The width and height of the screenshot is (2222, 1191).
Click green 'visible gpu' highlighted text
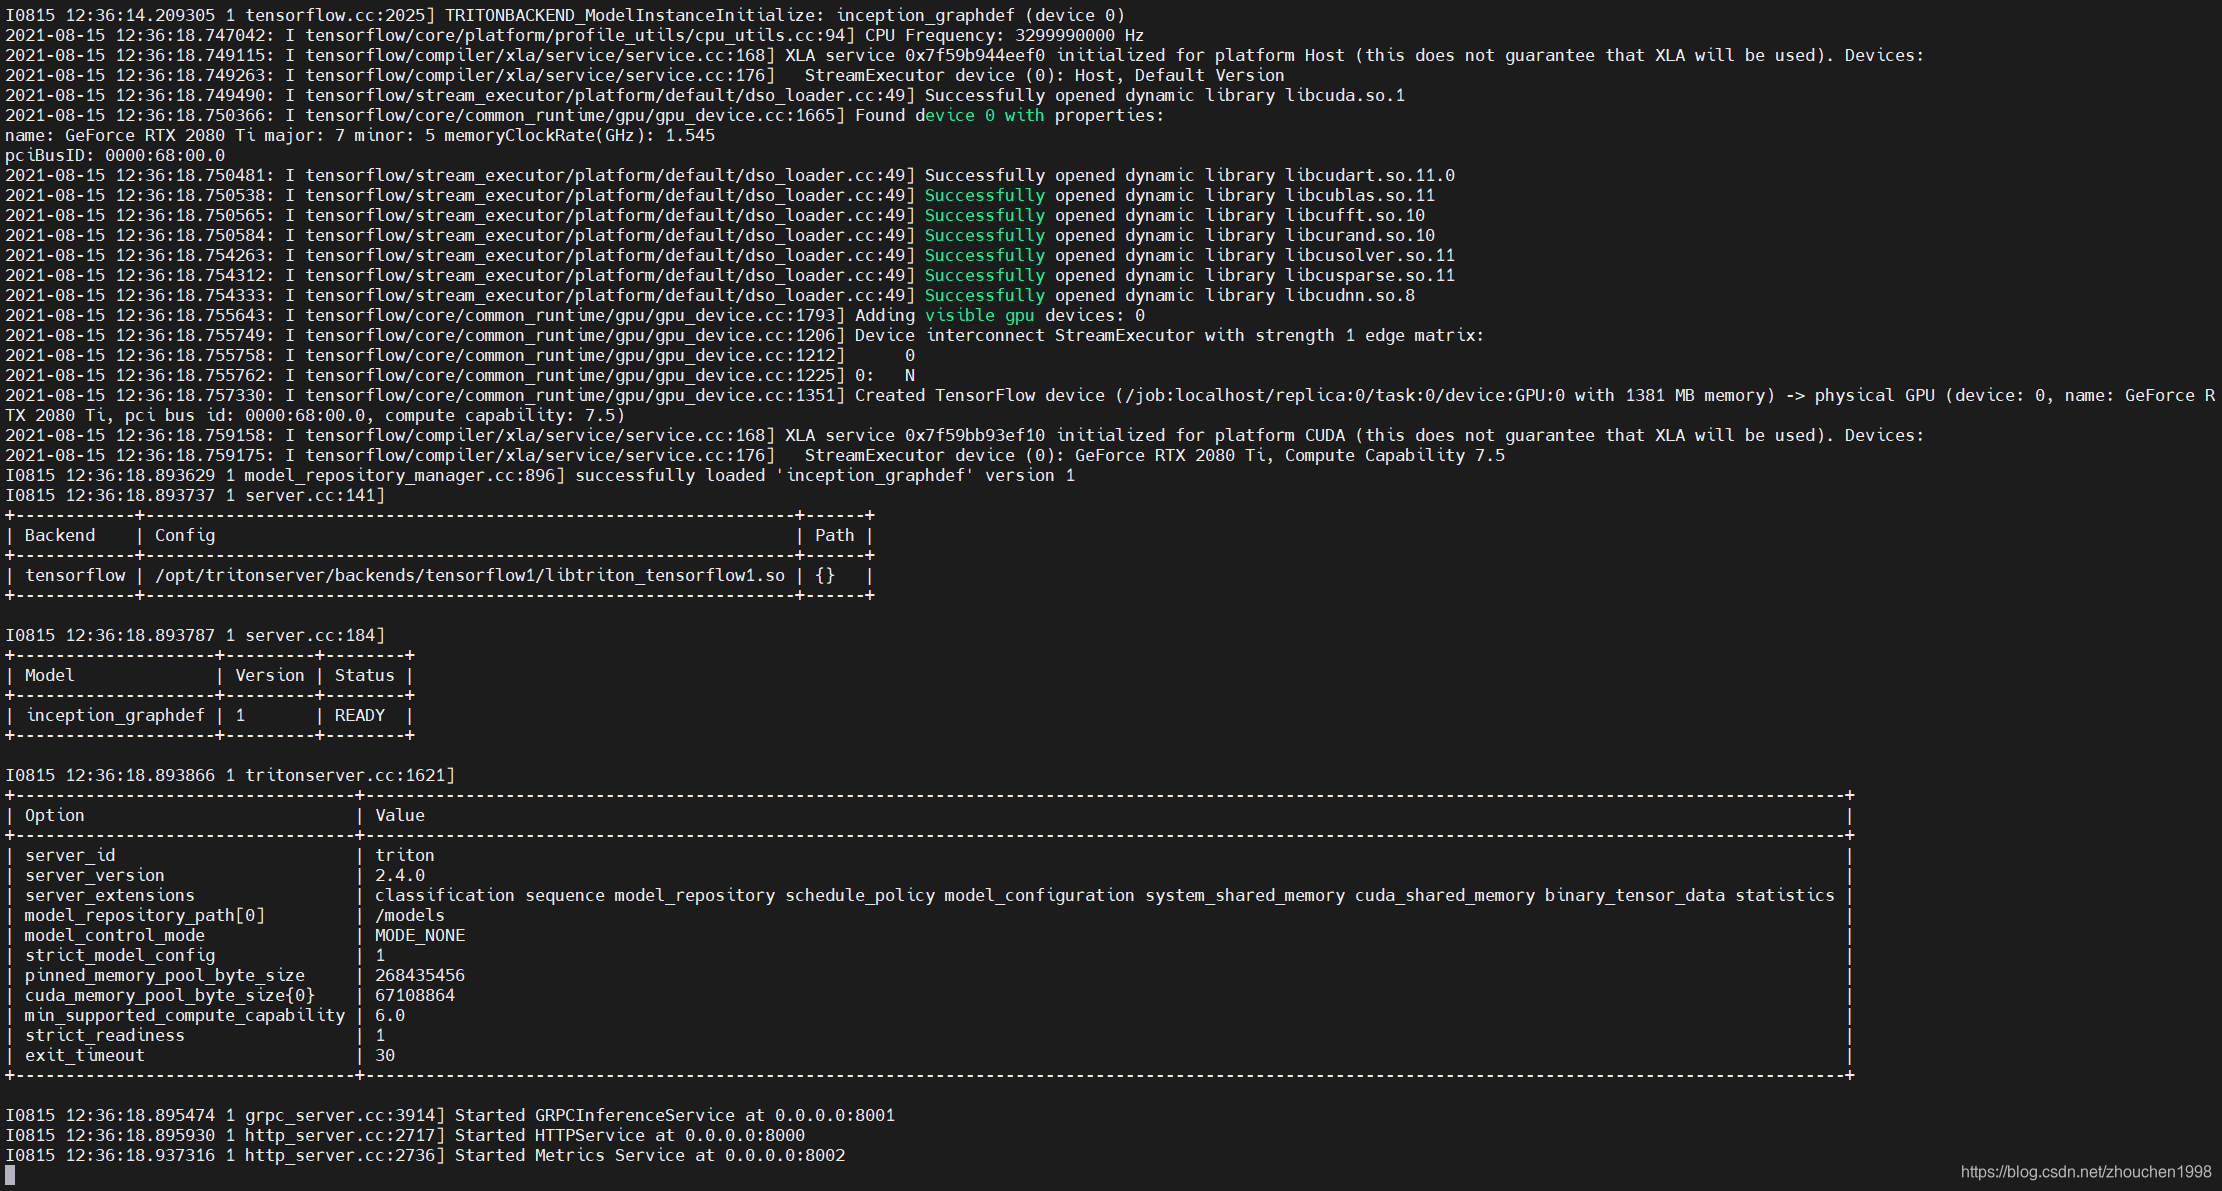[x=979, y=315]
